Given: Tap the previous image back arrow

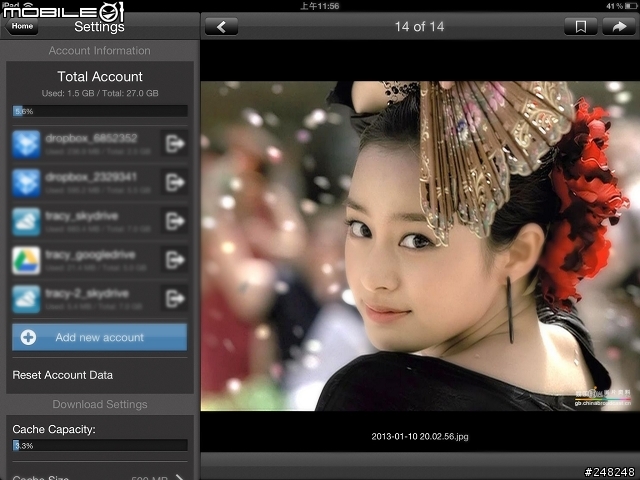Looking at the screenshot, I should 221,27.
